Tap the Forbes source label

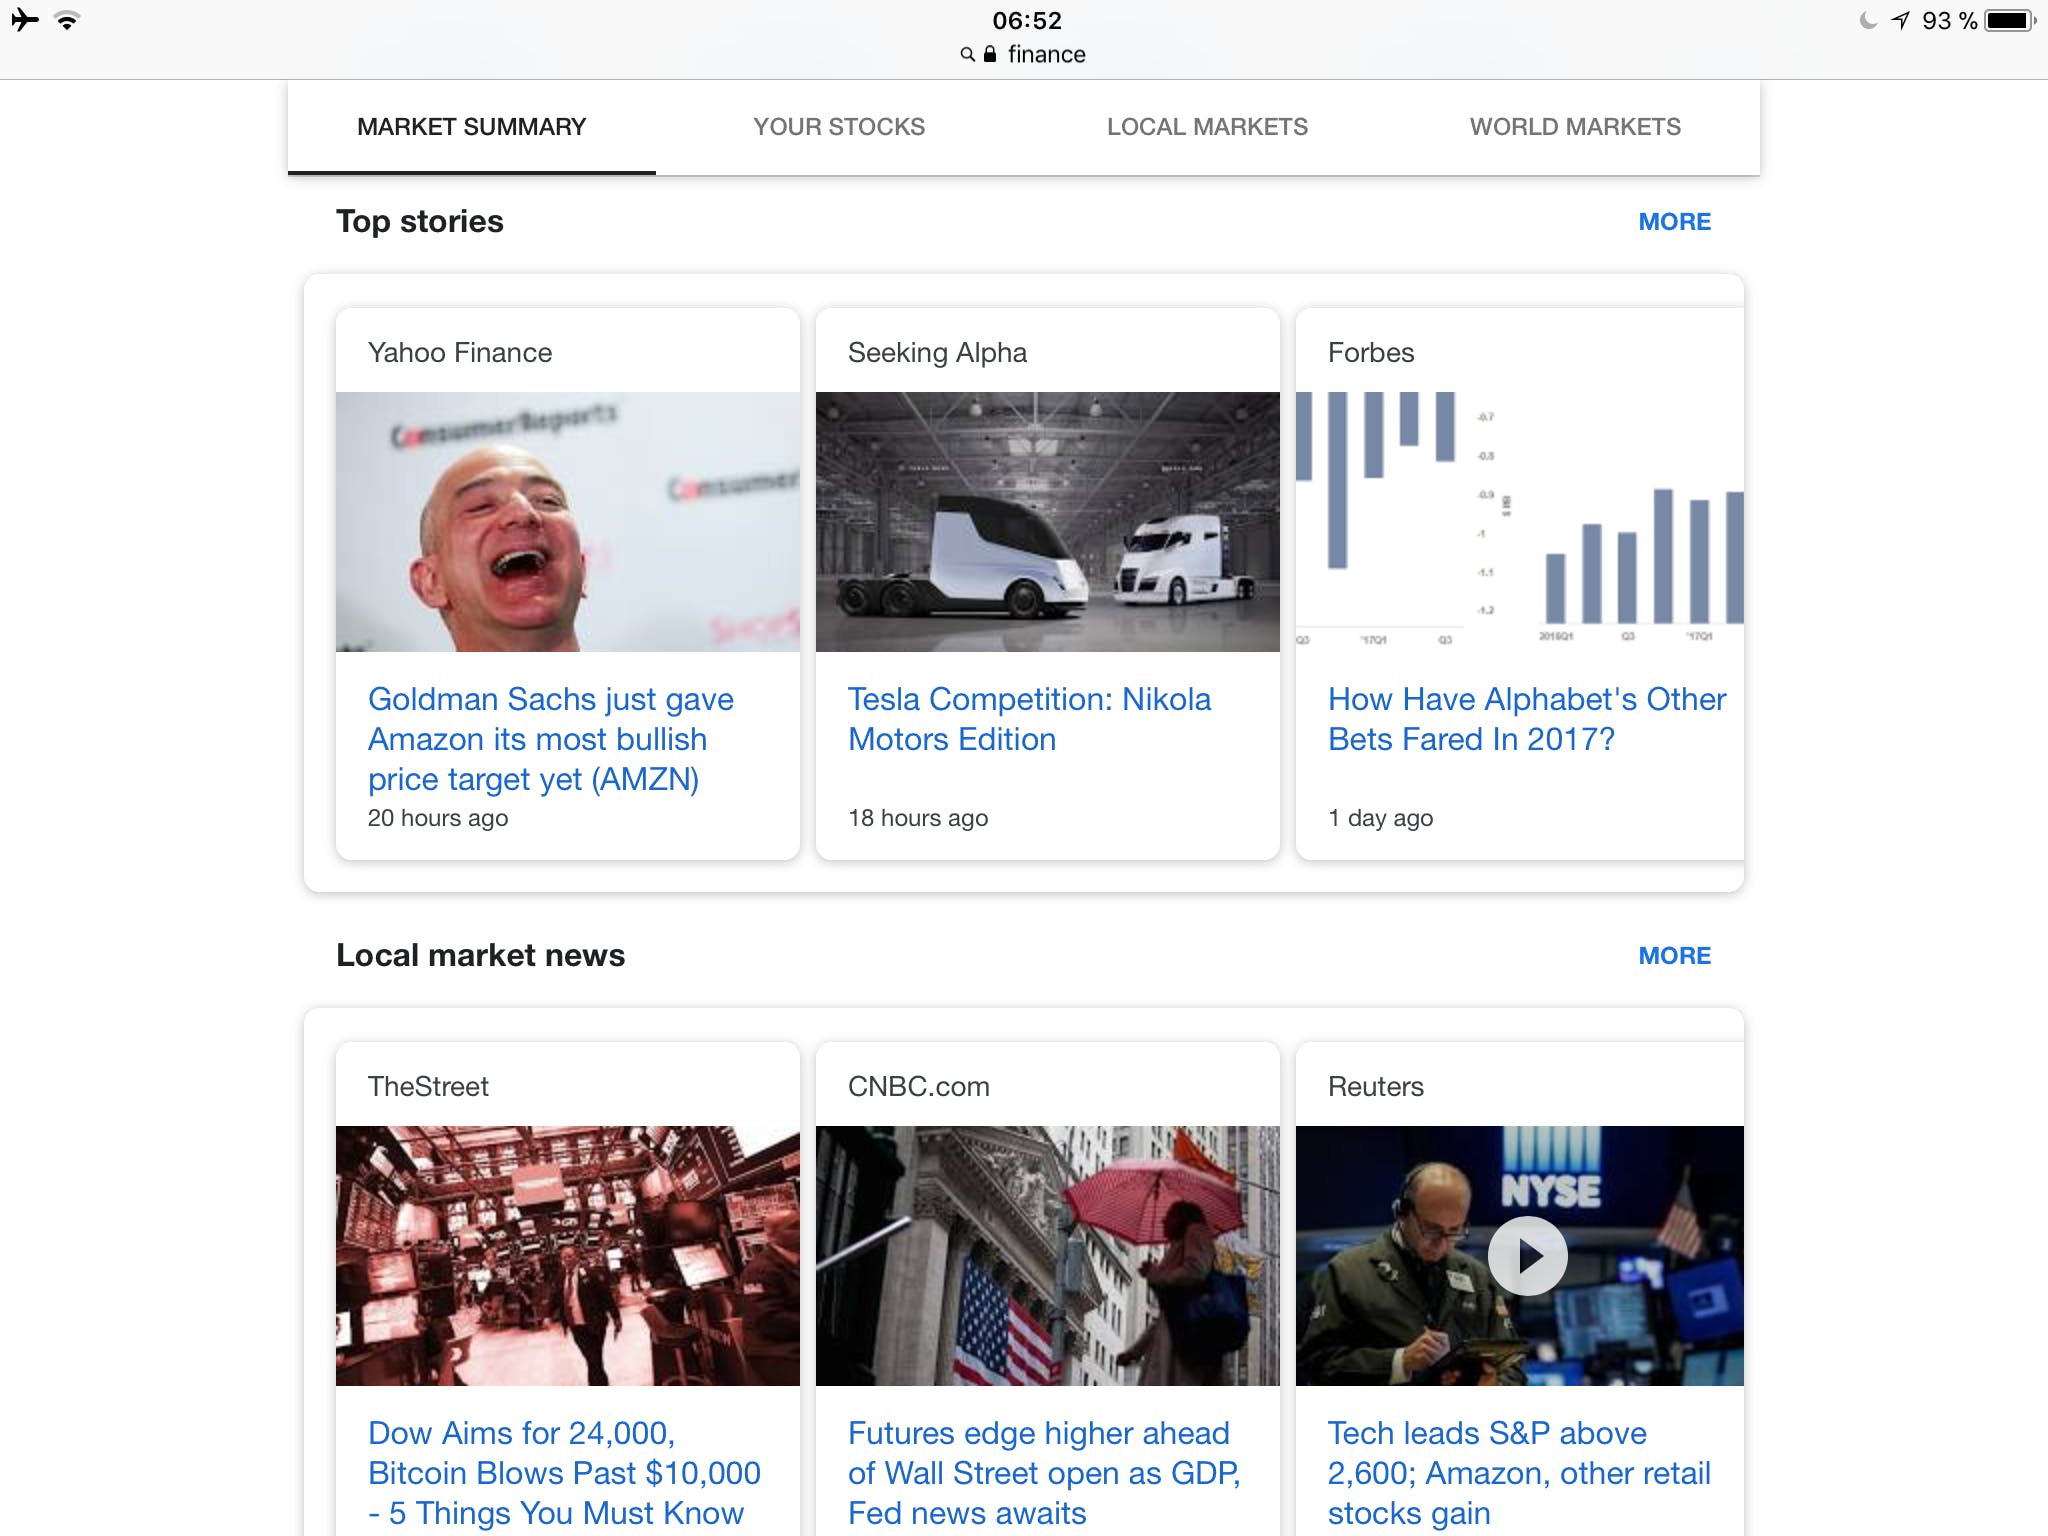click(1371, 353)
